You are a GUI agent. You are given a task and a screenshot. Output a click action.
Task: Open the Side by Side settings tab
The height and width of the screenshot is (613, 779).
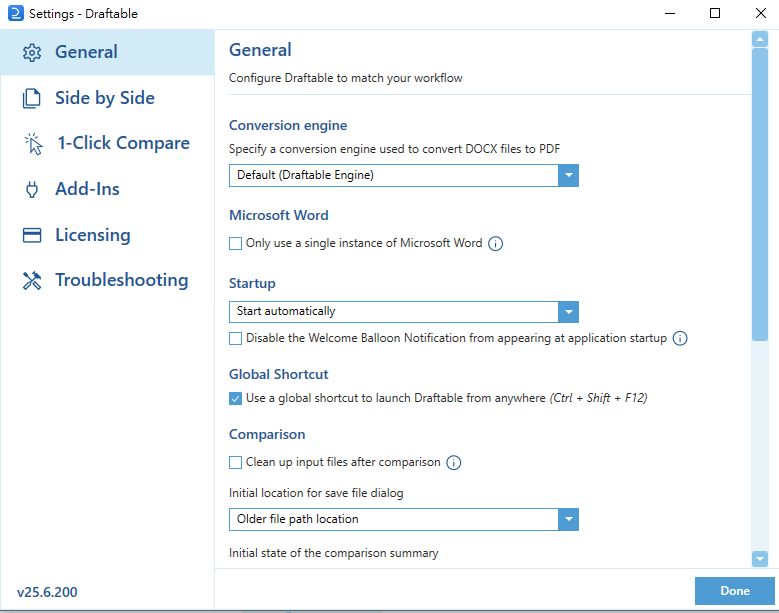coord(107,98)
